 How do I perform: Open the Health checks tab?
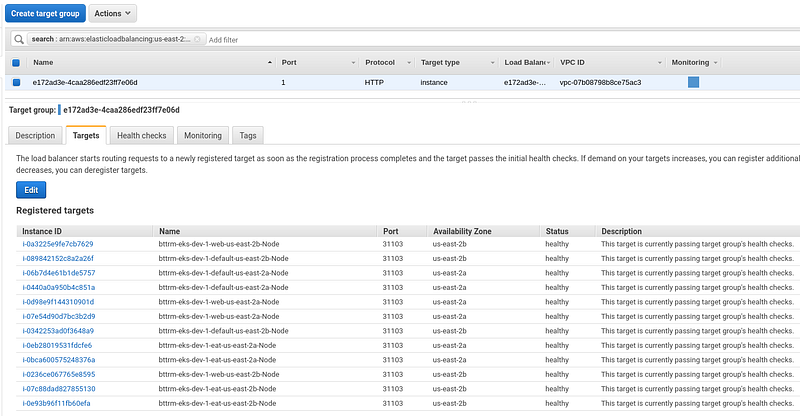click(x=141, y=135)
